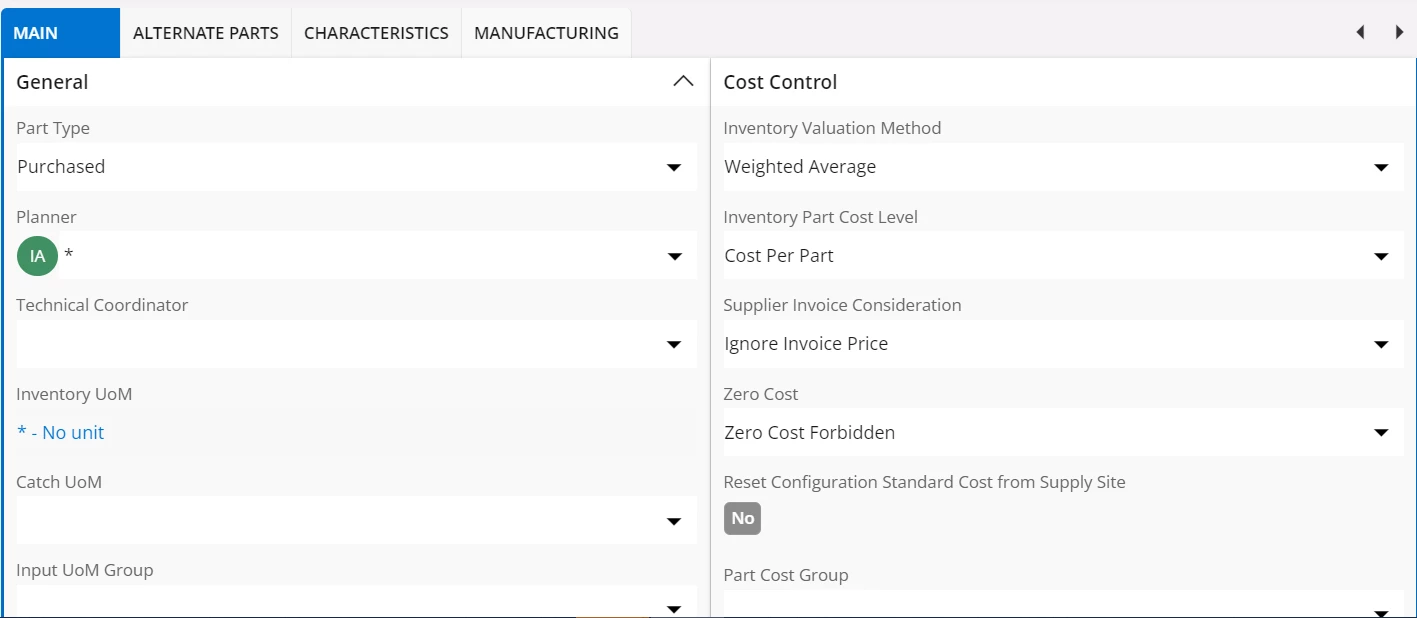Screen dimensions: 1417x618
Task: Open the Catch UoM dropdown
Action: [x=674, y=521]
